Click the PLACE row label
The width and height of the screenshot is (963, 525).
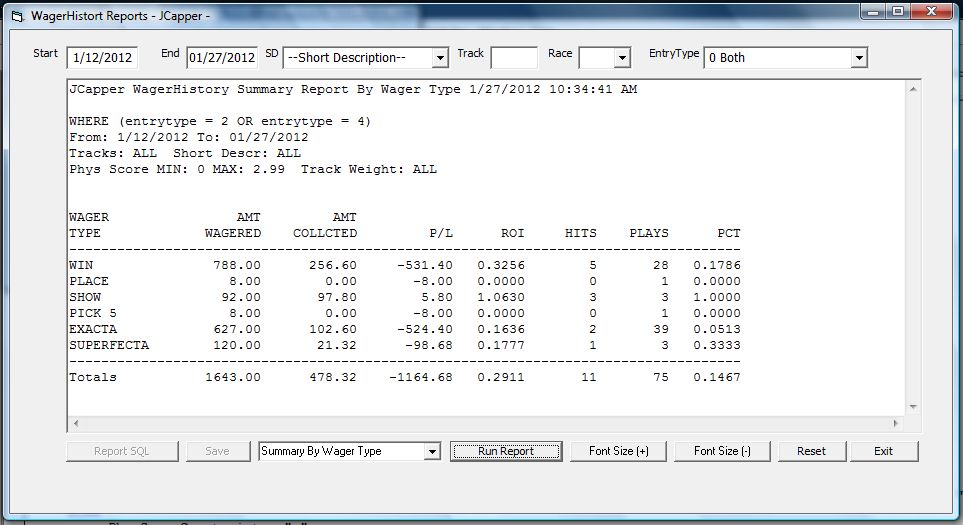pos(89,281)
